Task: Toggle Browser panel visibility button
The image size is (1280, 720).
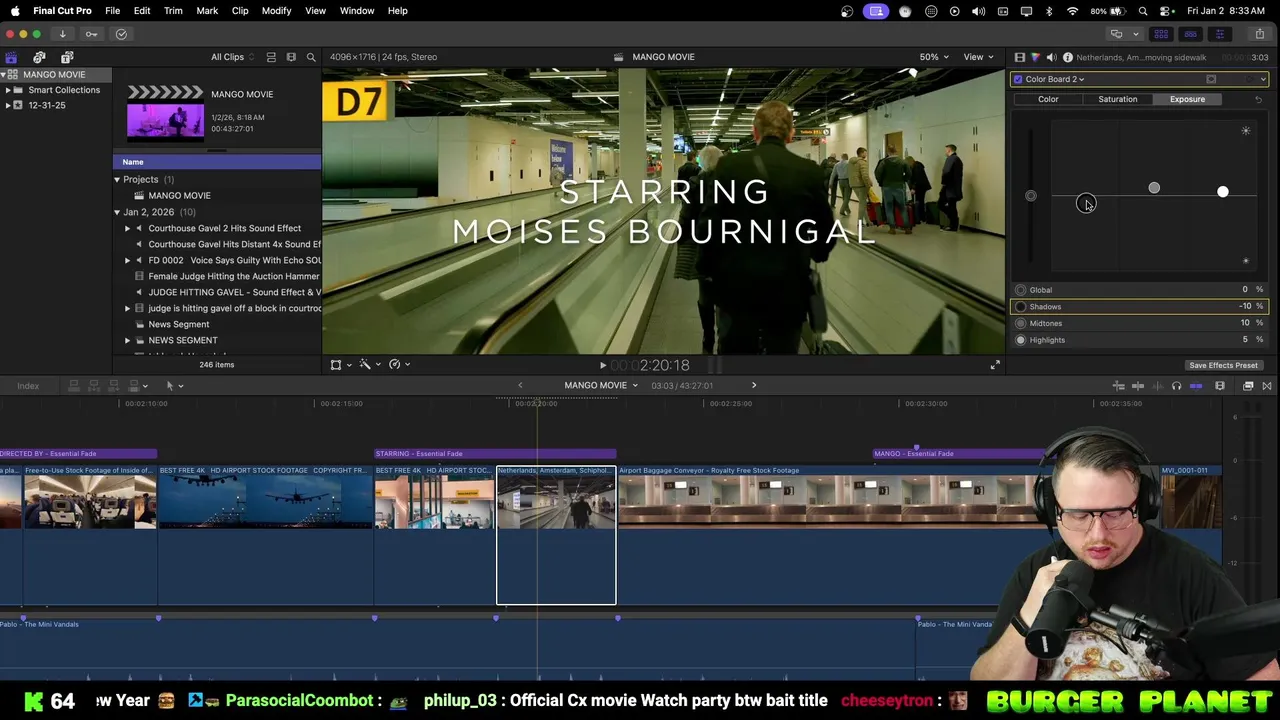Action: click(x=1162, y=34)
